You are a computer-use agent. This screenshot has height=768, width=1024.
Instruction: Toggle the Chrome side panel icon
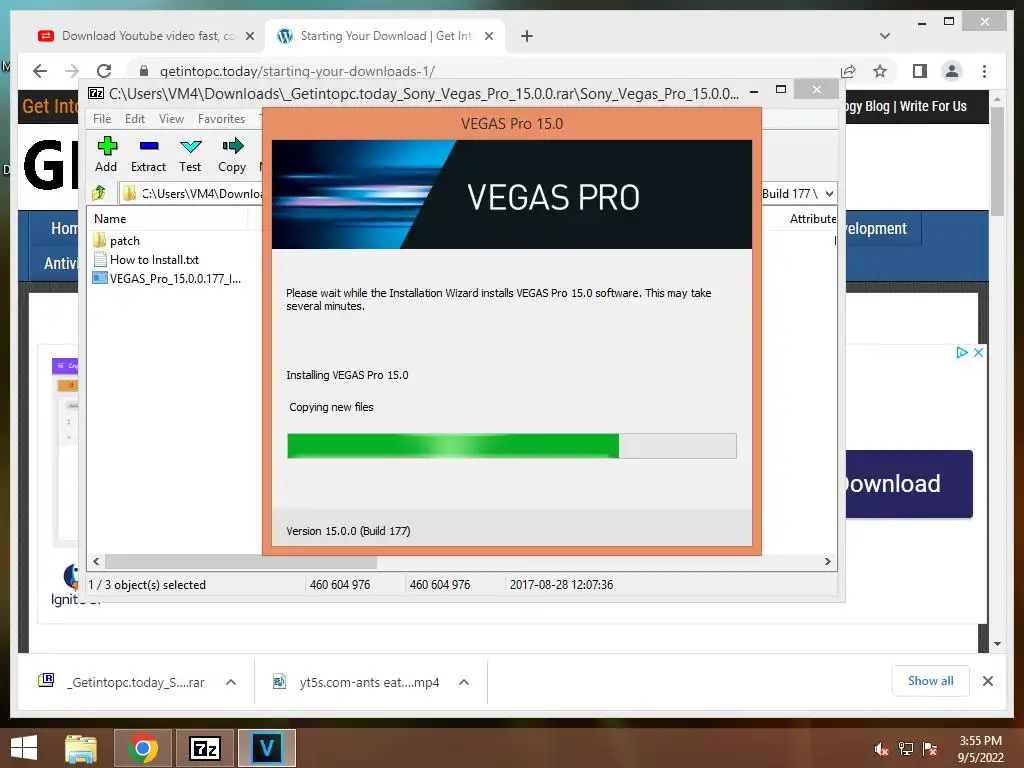coord(920,71)
